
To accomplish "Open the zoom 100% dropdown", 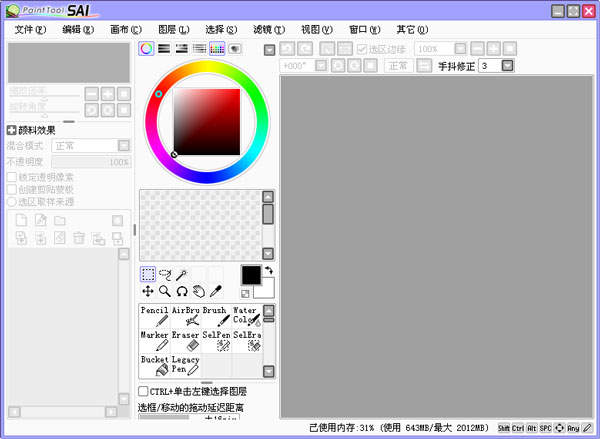I will click(x=460, y=49).
